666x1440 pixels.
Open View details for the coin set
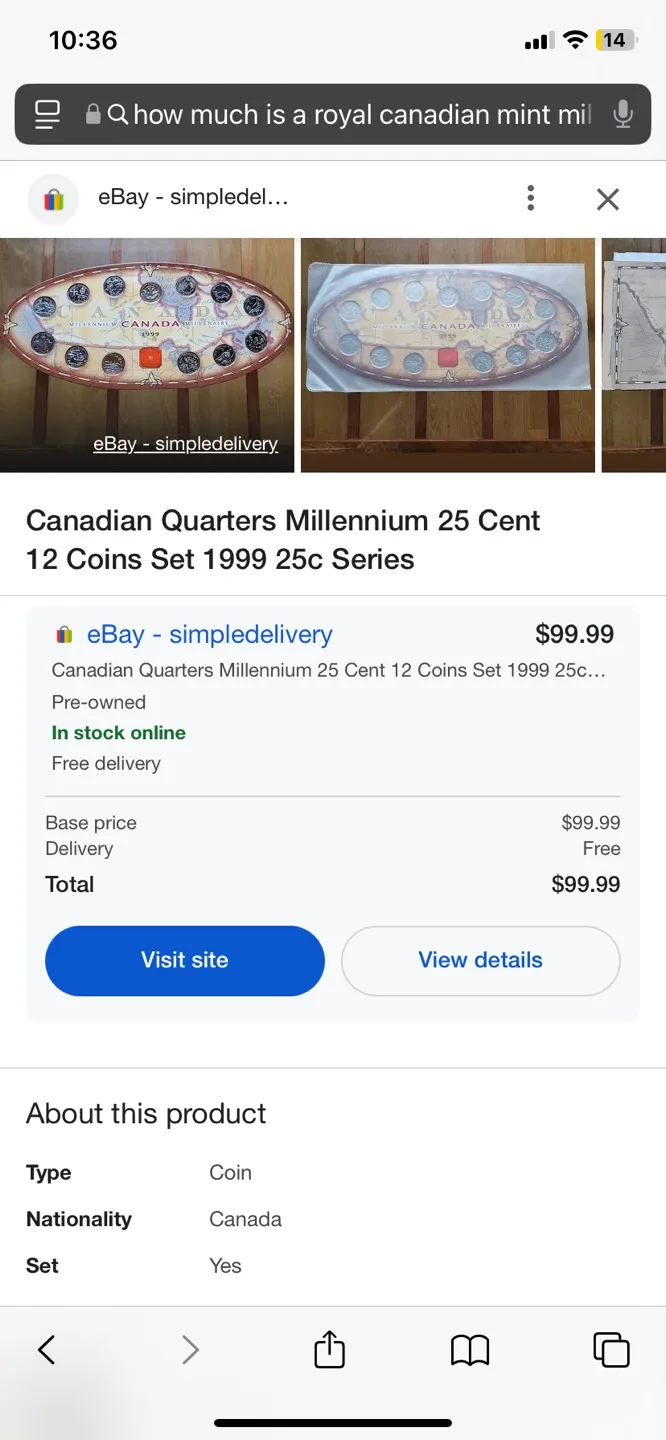point(480,960)
